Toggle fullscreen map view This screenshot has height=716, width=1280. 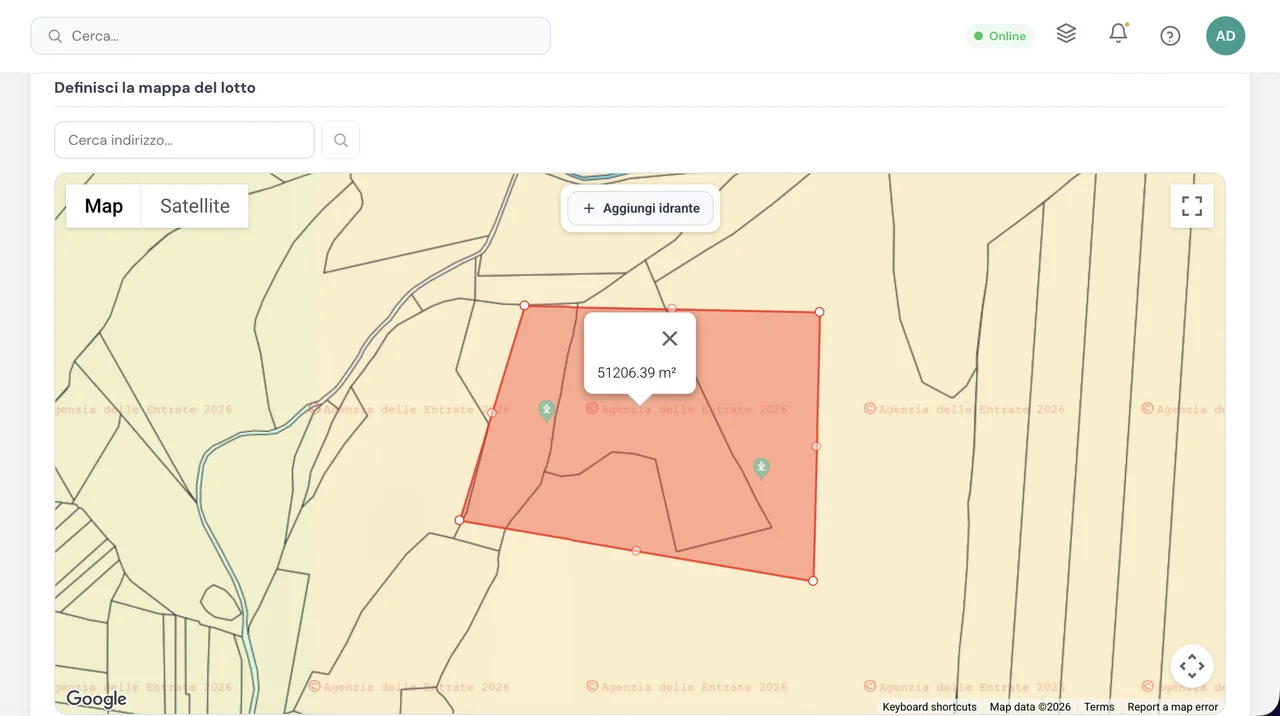1192,206
